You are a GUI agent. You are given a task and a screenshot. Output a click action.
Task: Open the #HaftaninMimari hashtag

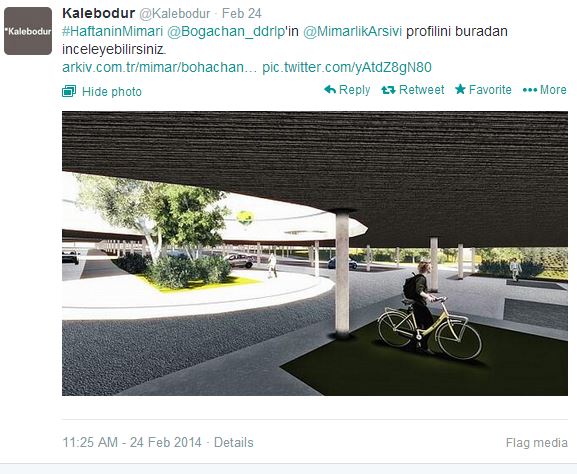[112, 32]
